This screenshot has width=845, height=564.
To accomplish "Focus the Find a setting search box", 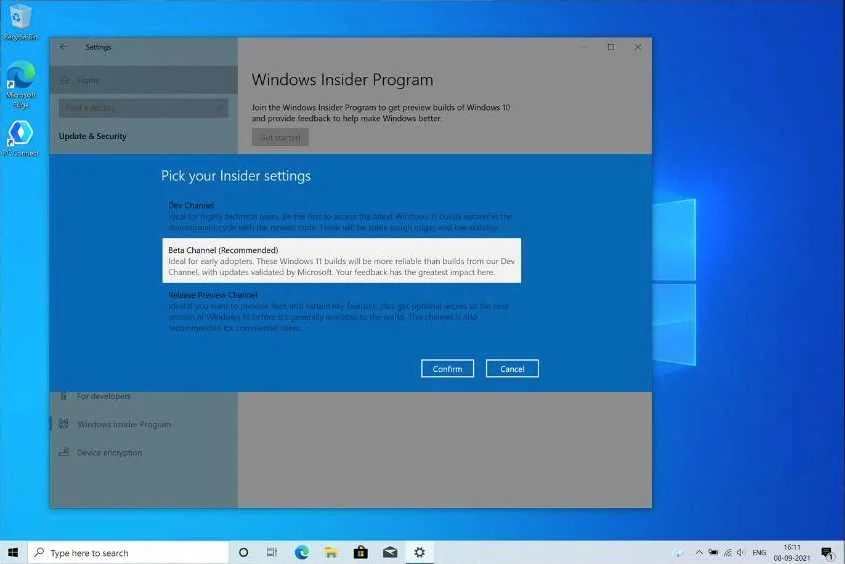I will 143,108.
